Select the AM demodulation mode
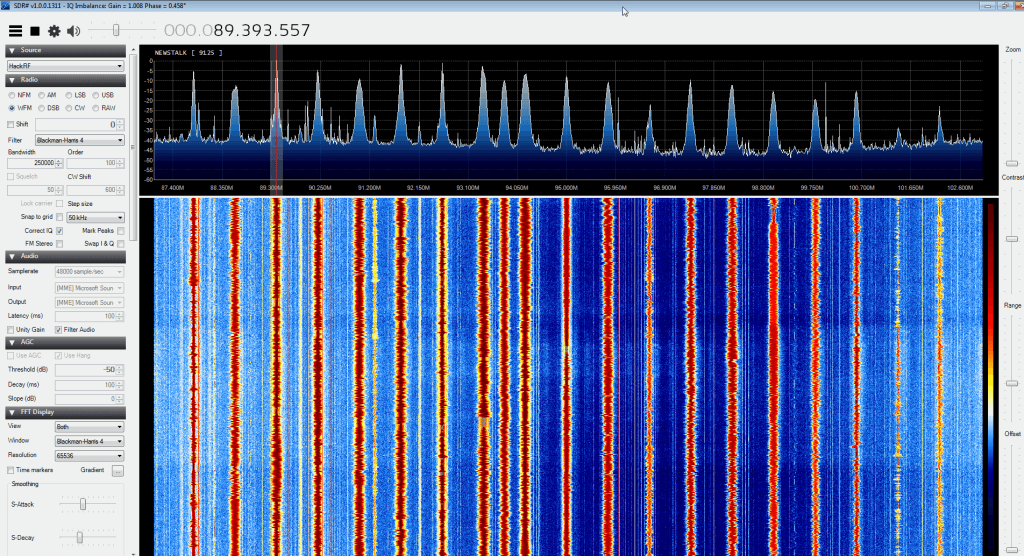Screen dimensions: 1024x556 [42, 95]
